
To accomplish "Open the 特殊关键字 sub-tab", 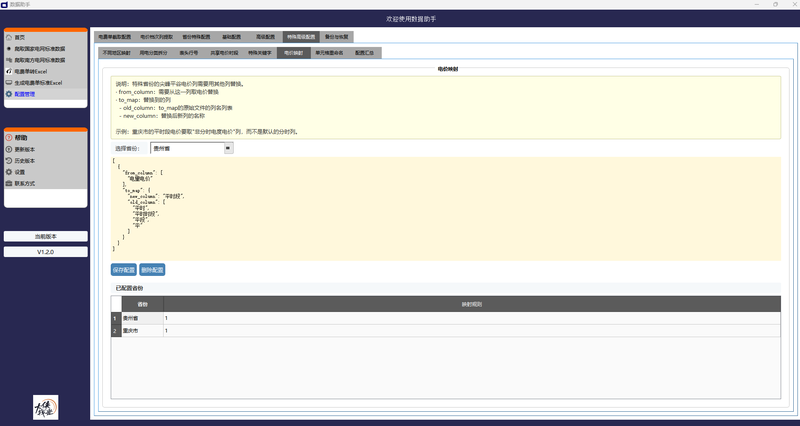I will 260,53.
